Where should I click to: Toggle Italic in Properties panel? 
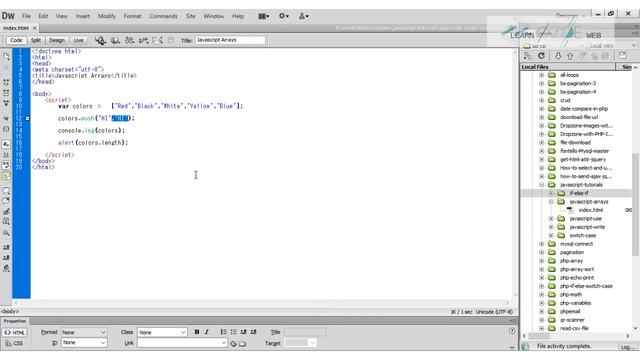tap(207, 332)
